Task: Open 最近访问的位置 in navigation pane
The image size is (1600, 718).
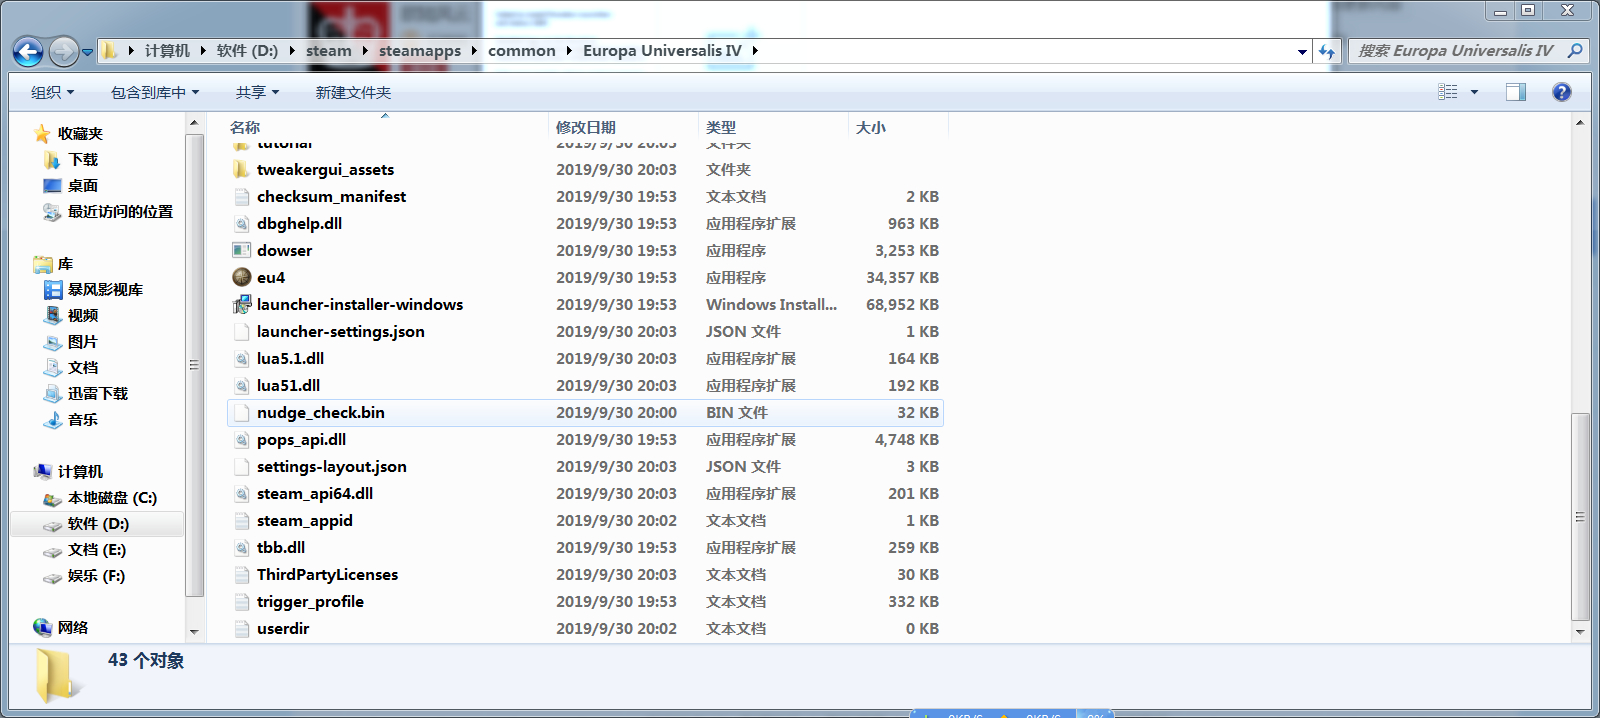Action: click(108, 212)
